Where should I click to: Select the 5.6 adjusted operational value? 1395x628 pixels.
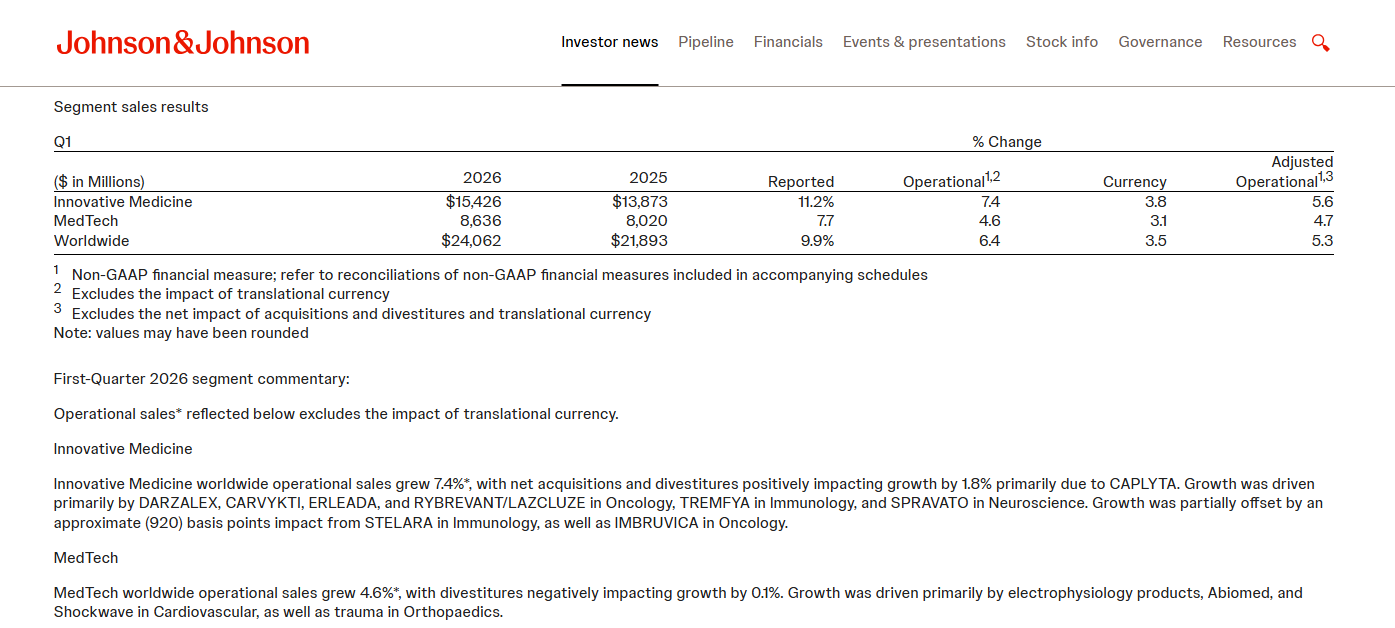click(x=1322, y=202)
